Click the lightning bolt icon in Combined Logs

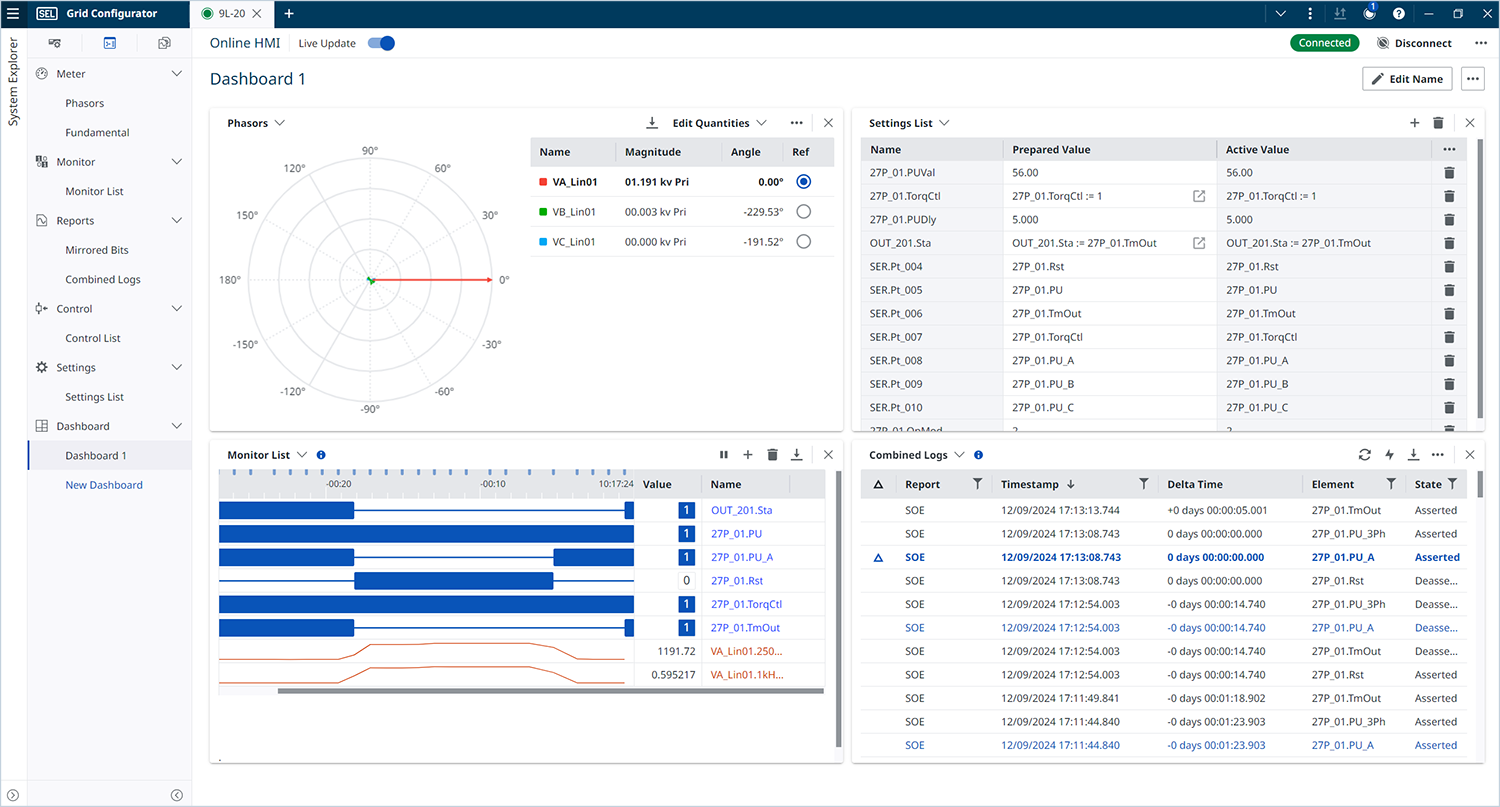(1389, 455)
